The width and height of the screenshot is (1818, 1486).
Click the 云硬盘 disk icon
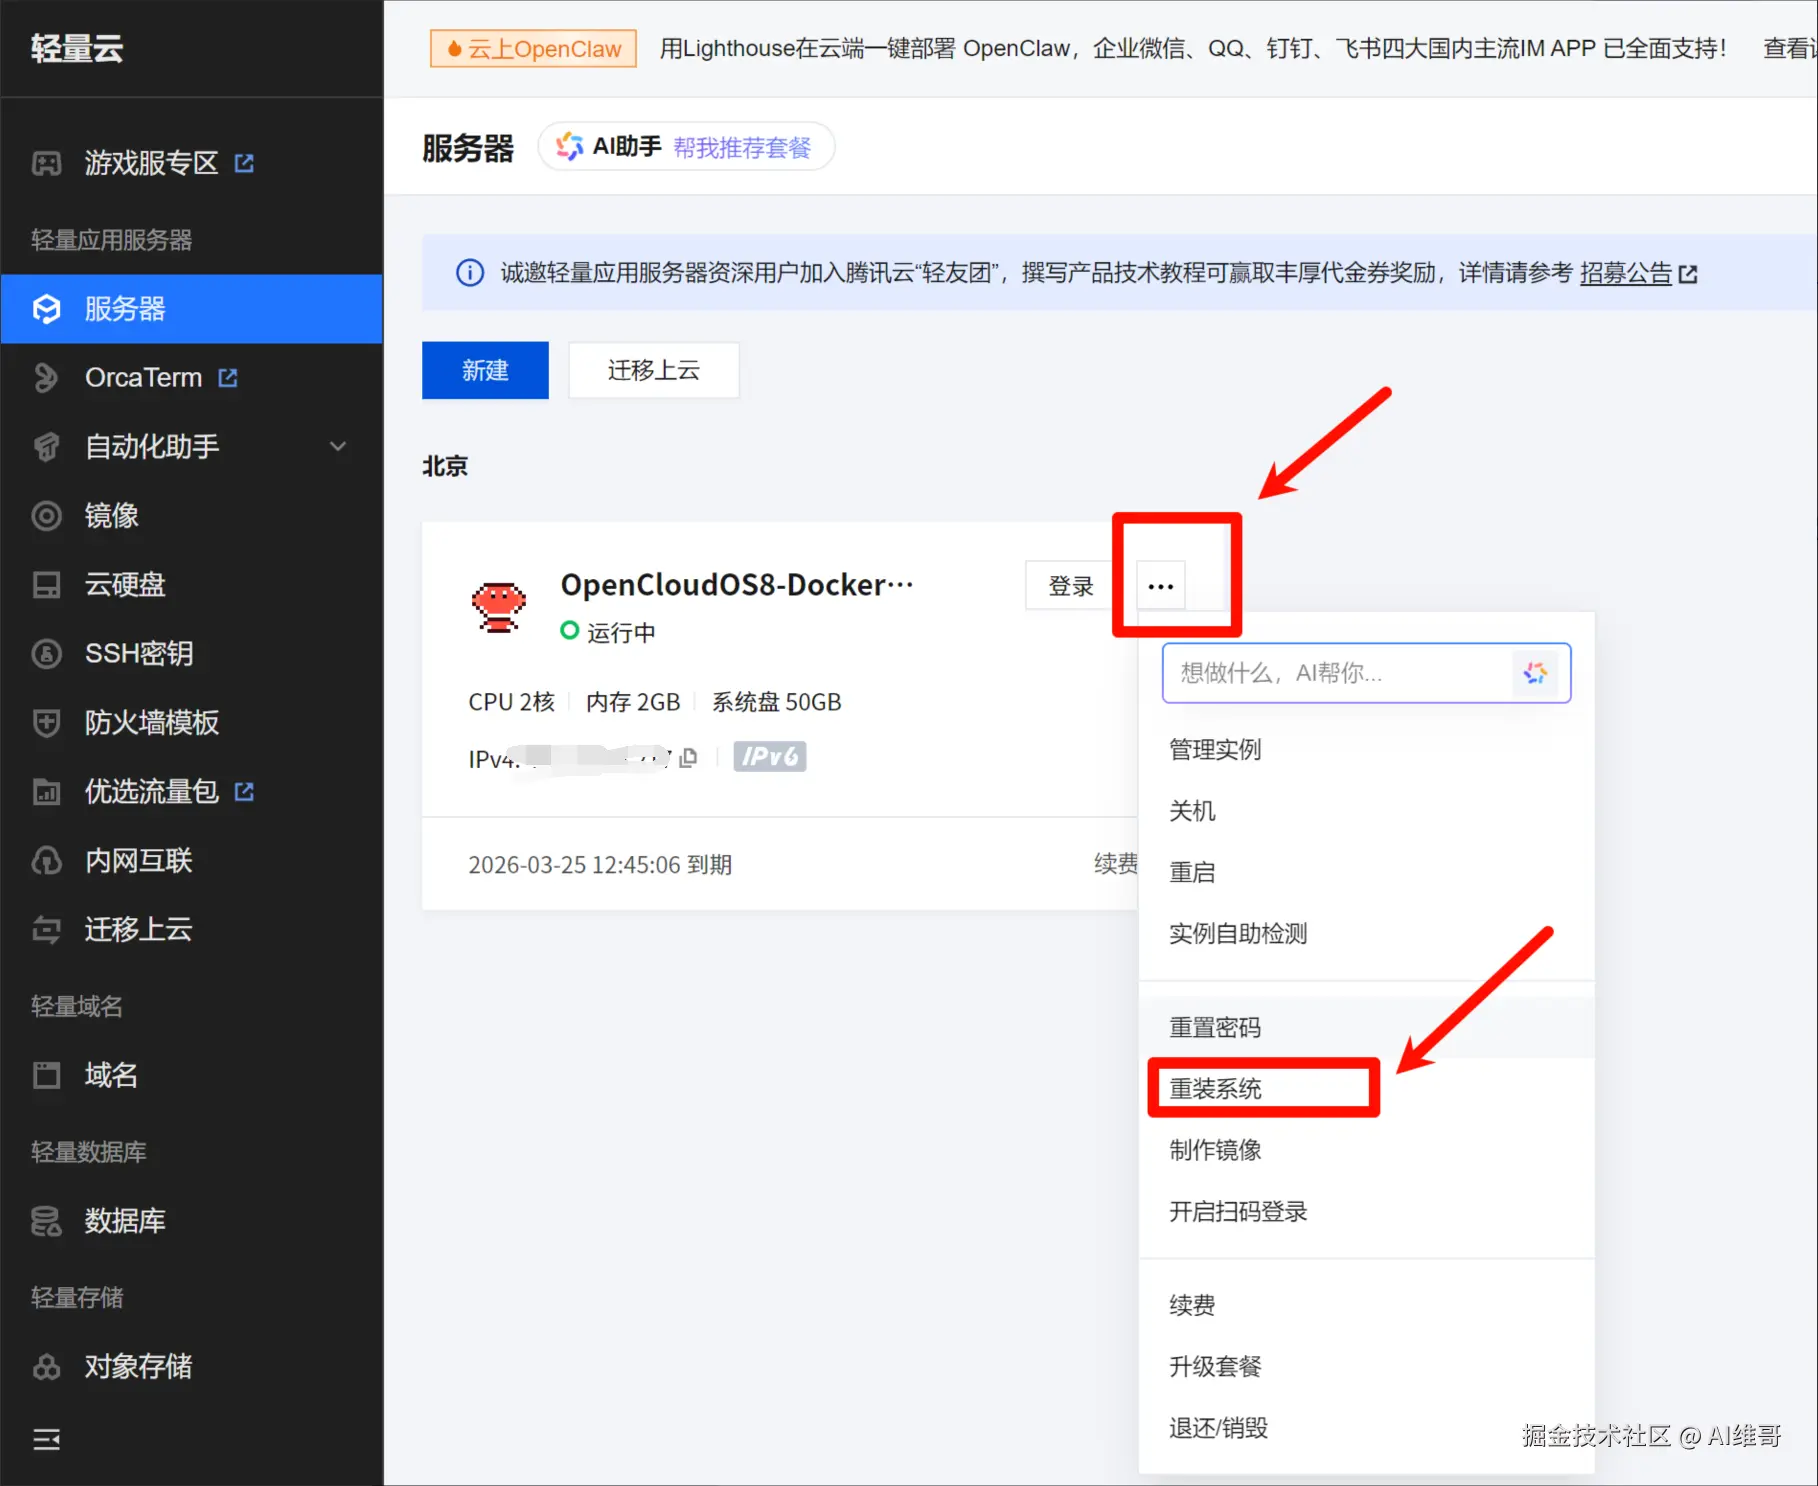click(x=46, y=585)
